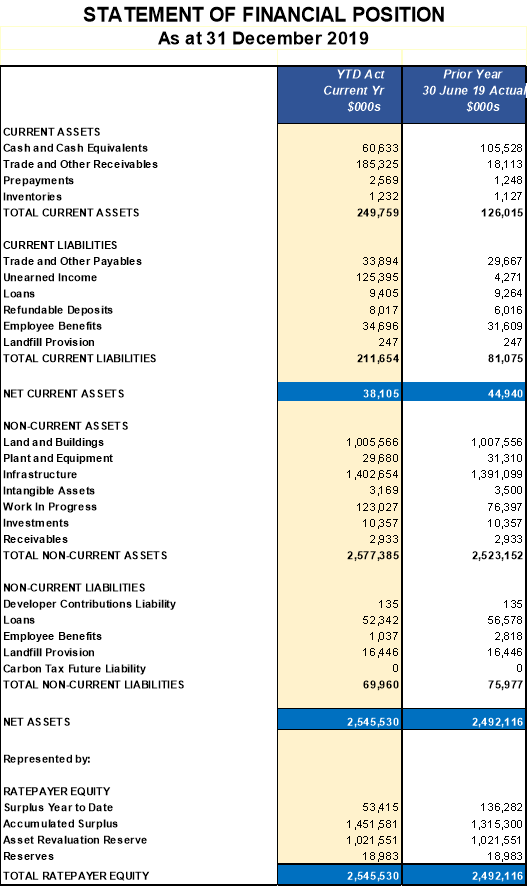Select the 'Carbon Tax Future Liability' label

point(74,669)
